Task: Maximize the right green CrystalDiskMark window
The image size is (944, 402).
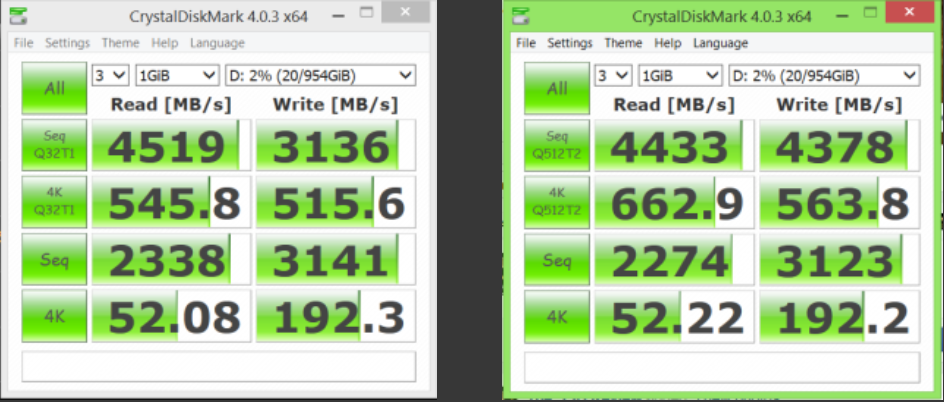Action: click(x=869, y=13)
